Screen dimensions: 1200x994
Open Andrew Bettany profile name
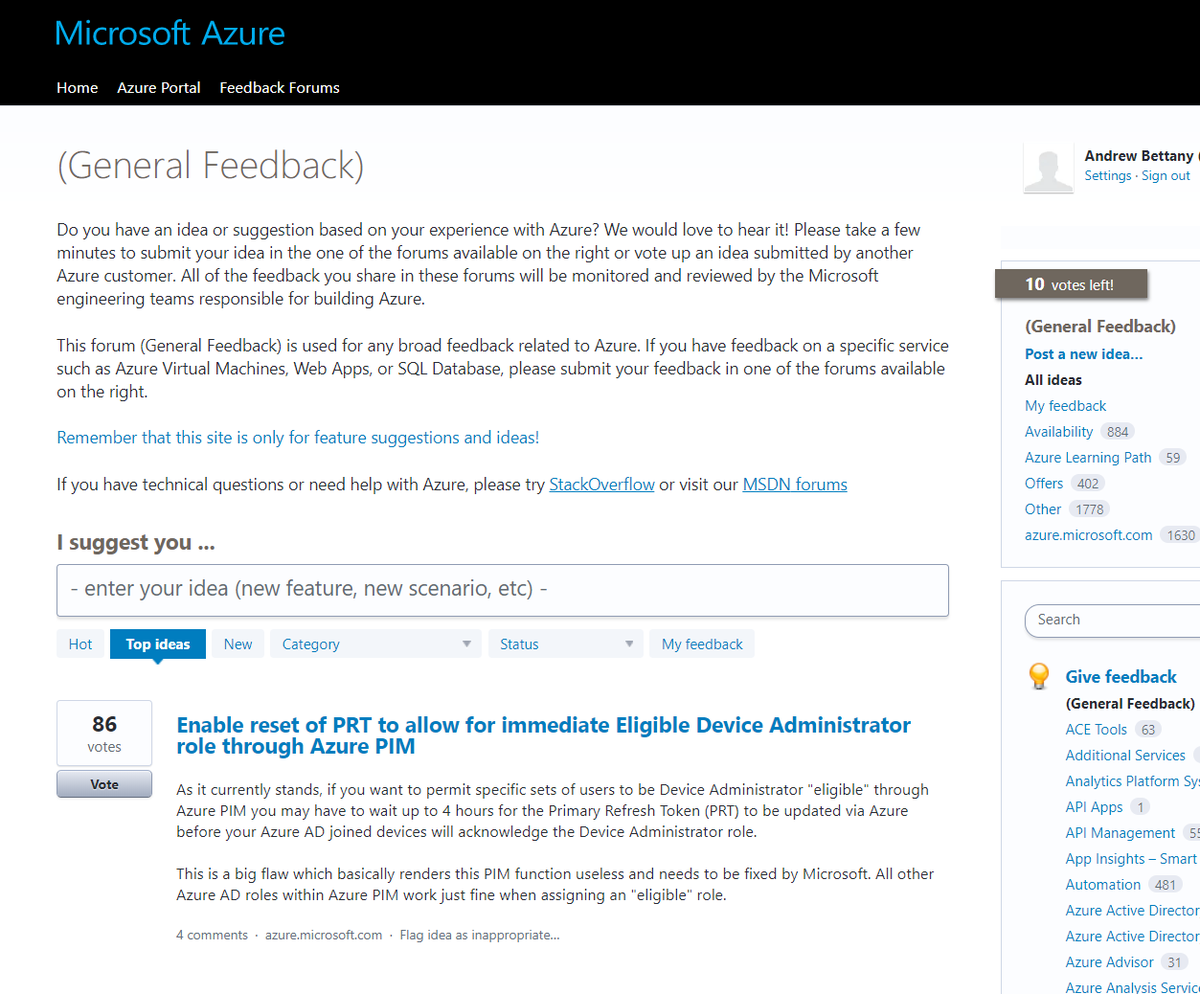1140,156
